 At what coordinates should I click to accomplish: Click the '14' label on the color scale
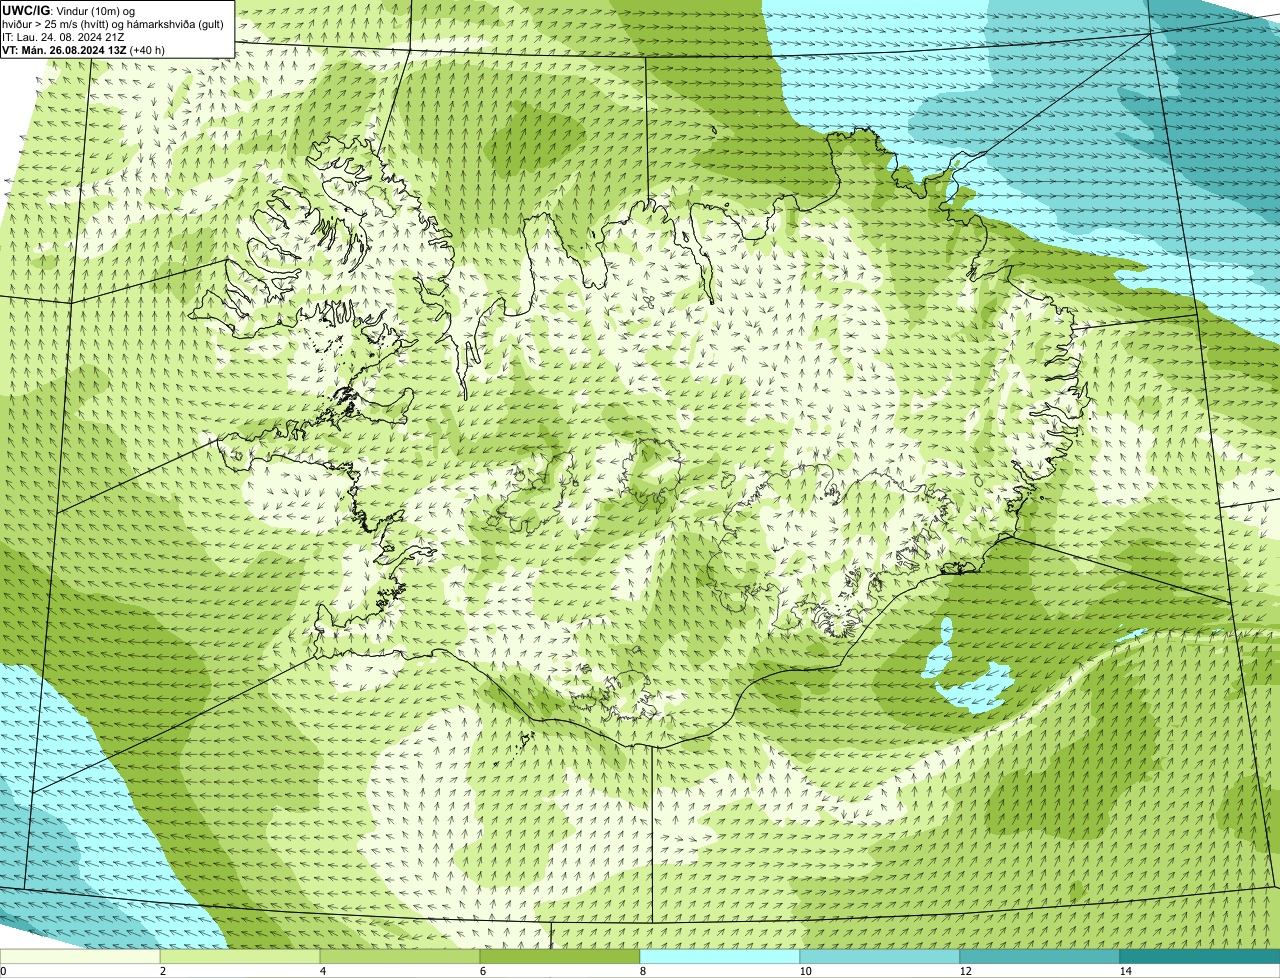pyautogui.click(x=1125, y=971)
